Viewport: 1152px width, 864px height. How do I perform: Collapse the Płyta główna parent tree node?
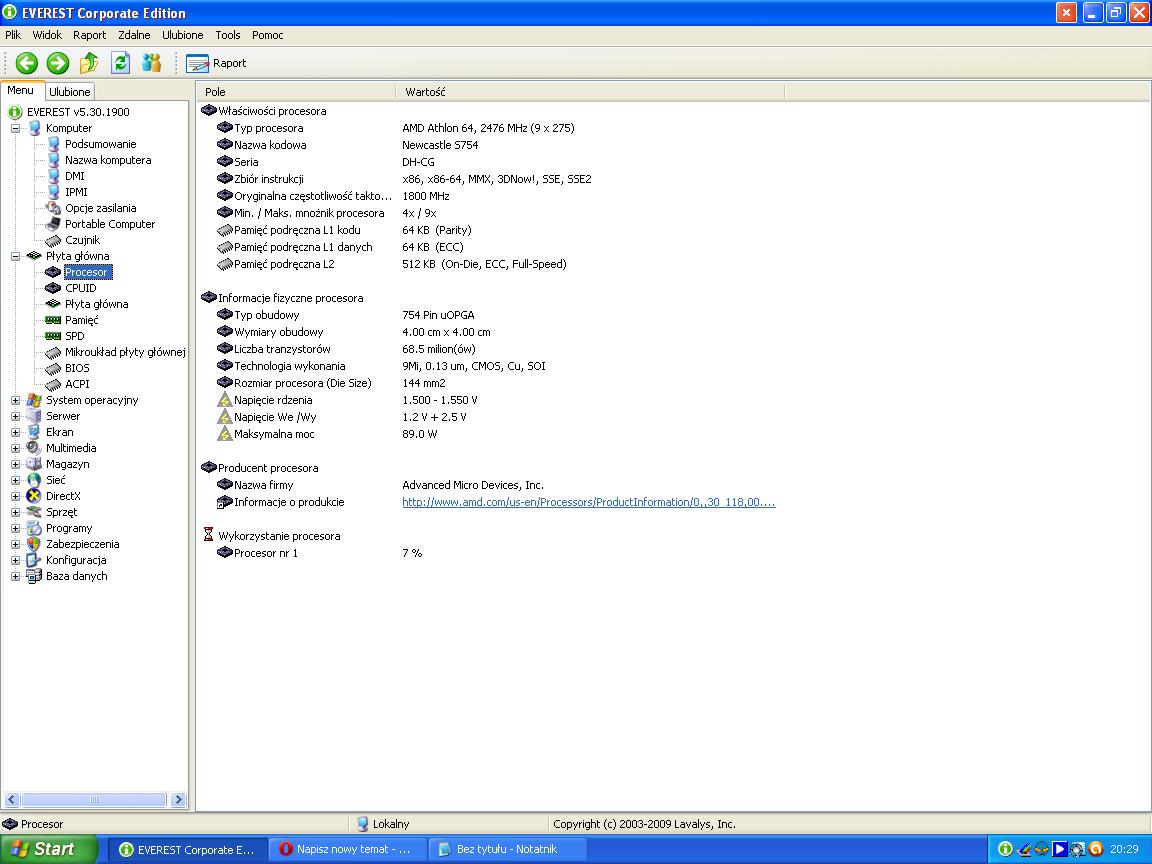click(15, 256)
